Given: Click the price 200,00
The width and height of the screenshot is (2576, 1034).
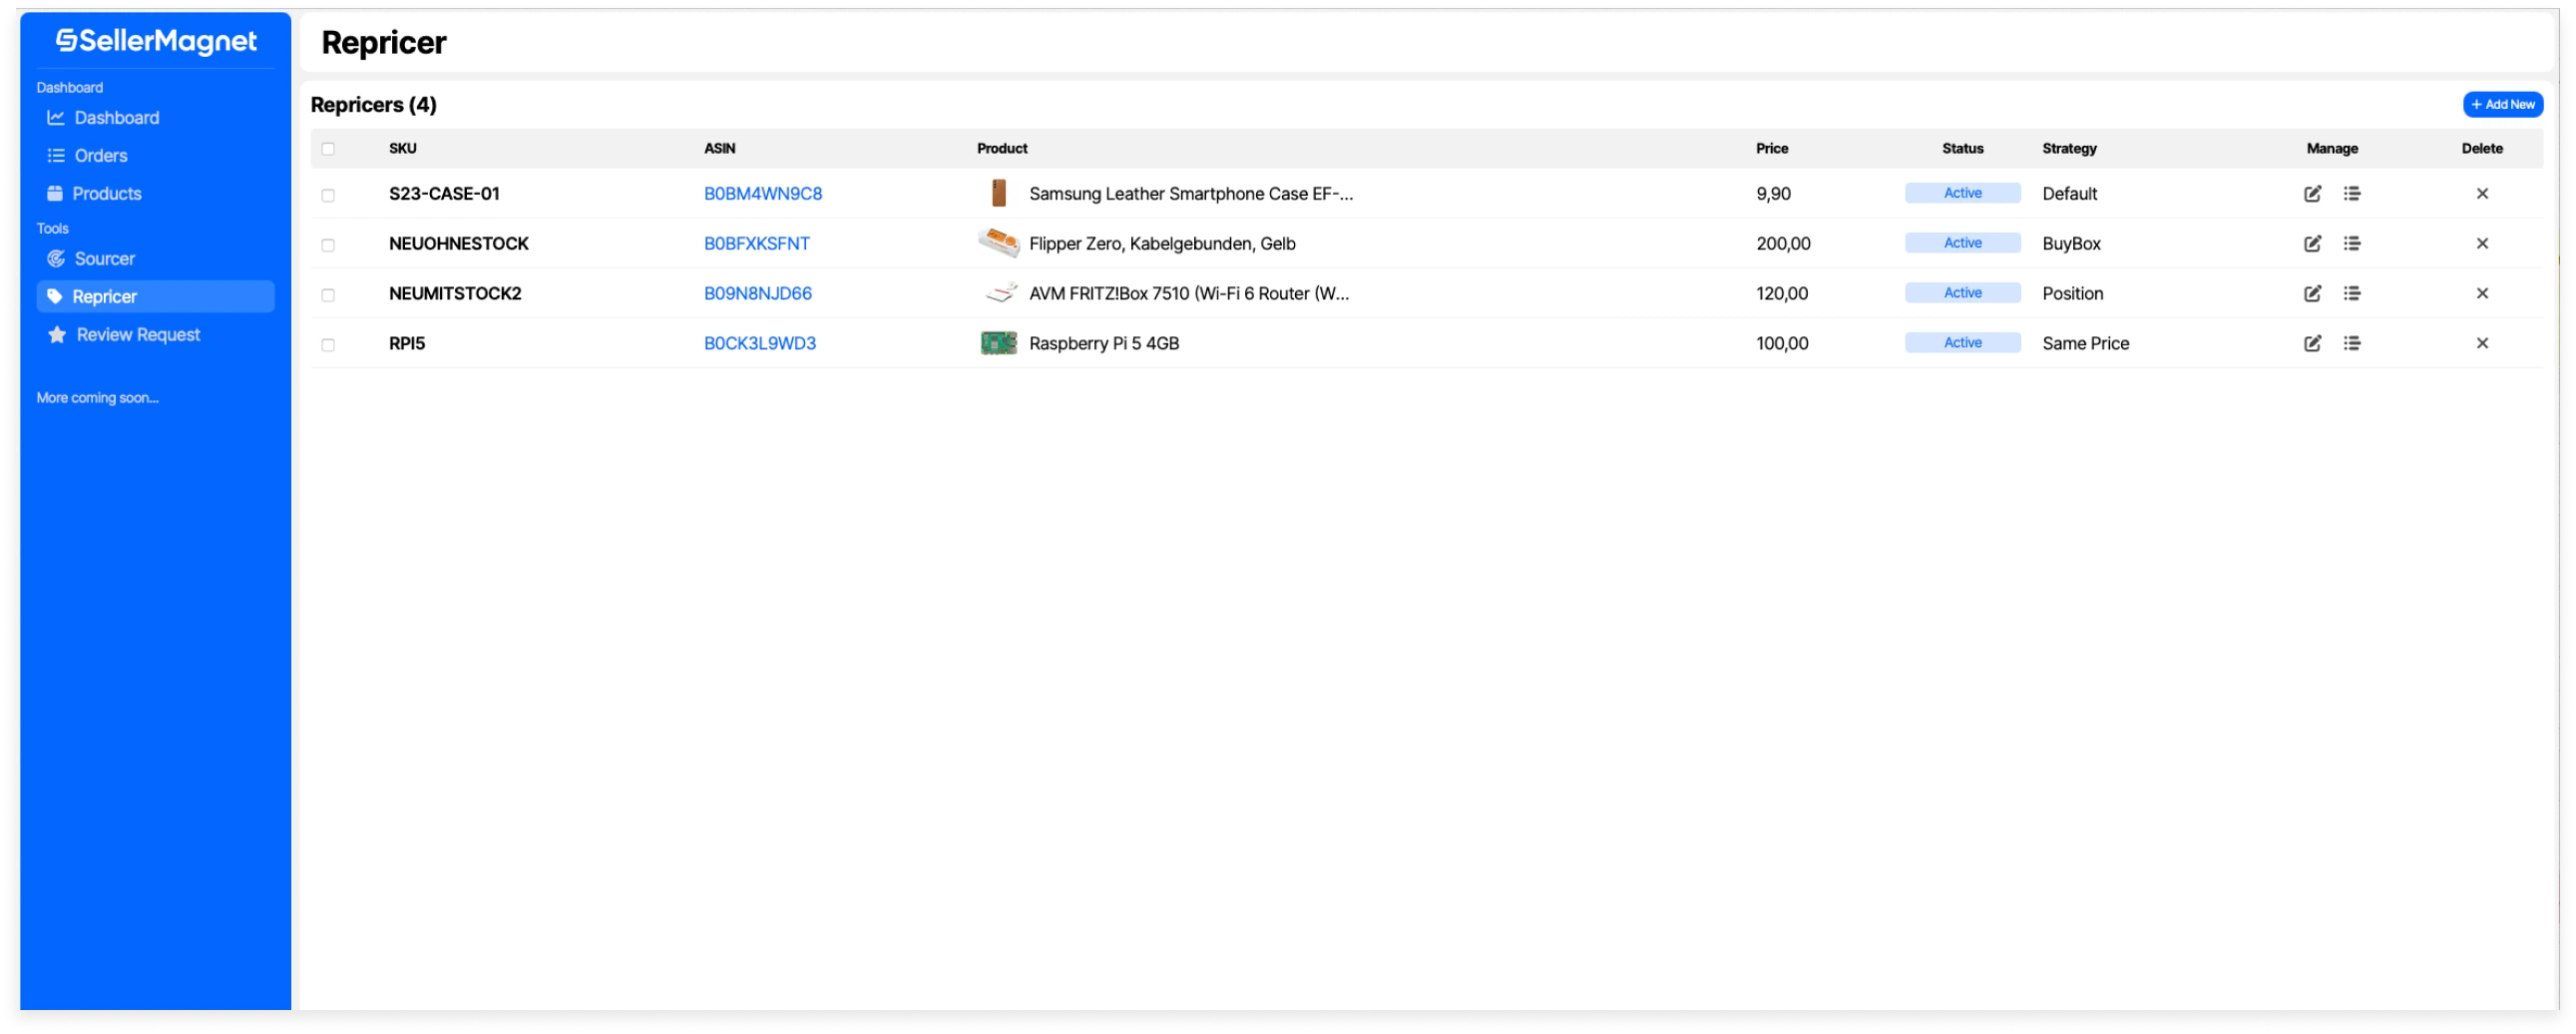Looking at the screenshot, I should [x=1783, y=244].
